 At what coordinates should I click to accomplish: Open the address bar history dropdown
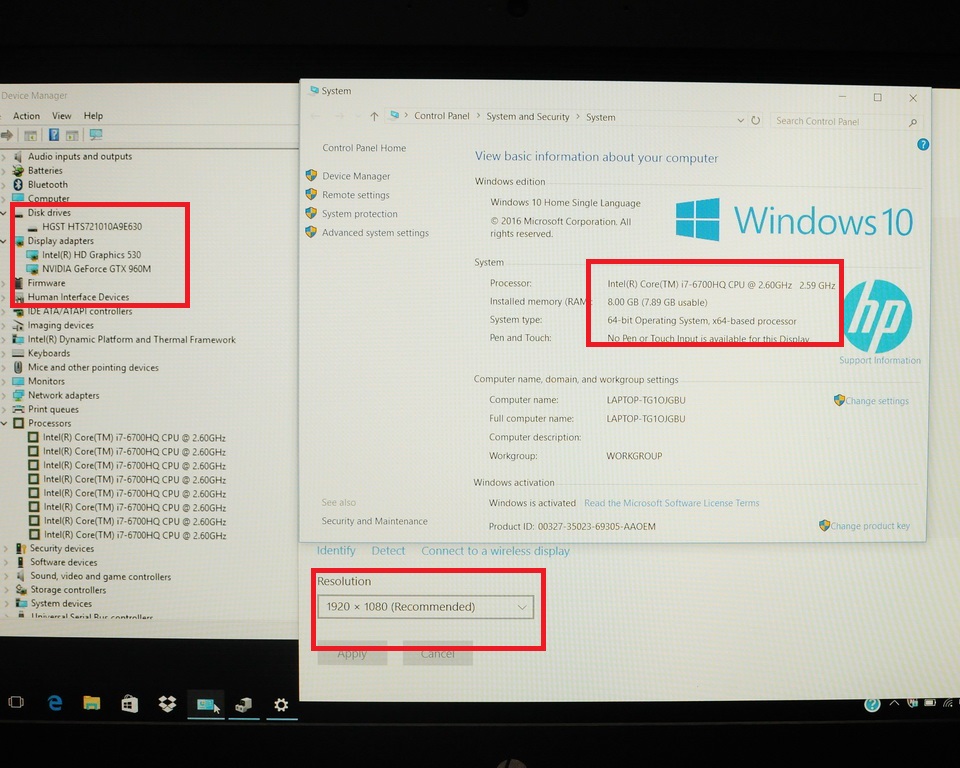tap(740, 120)
